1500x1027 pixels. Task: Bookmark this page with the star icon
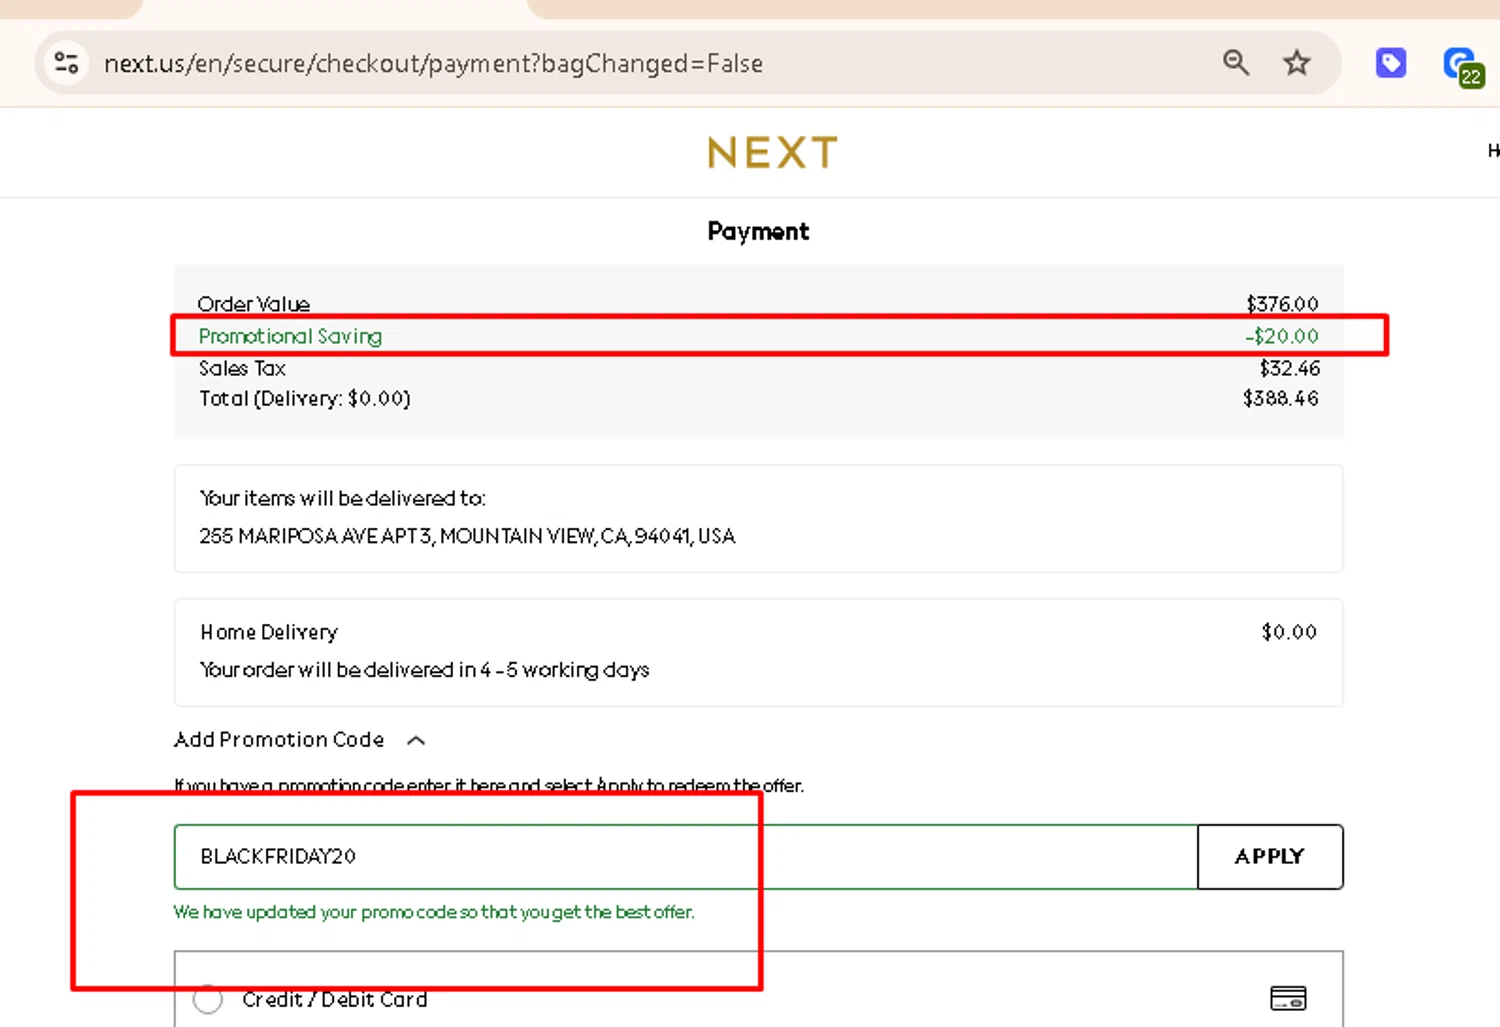click(x=1297, y=63)
